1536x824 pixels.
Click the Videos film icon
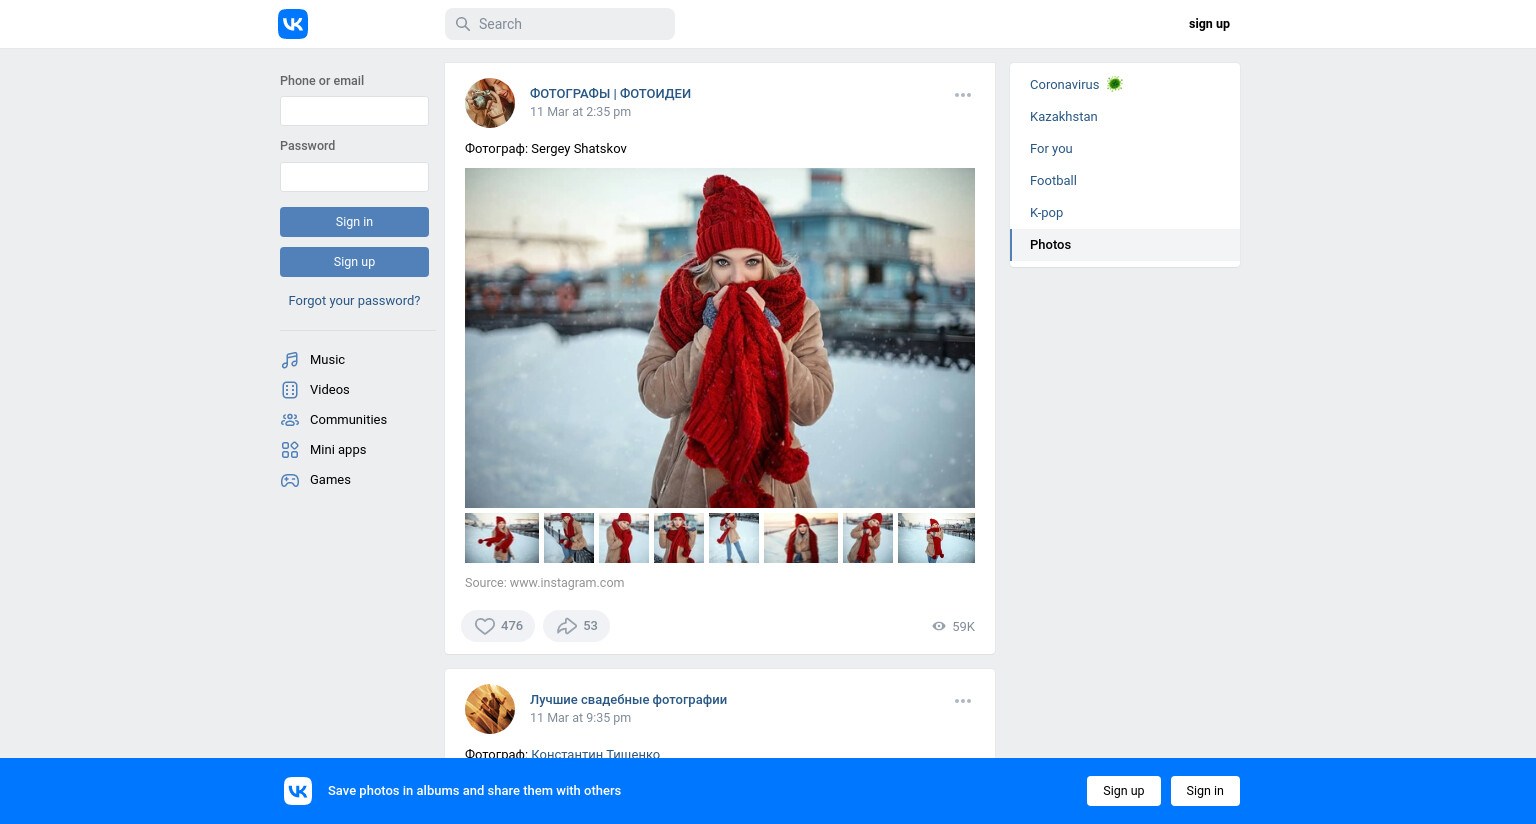tap(290, 390)
